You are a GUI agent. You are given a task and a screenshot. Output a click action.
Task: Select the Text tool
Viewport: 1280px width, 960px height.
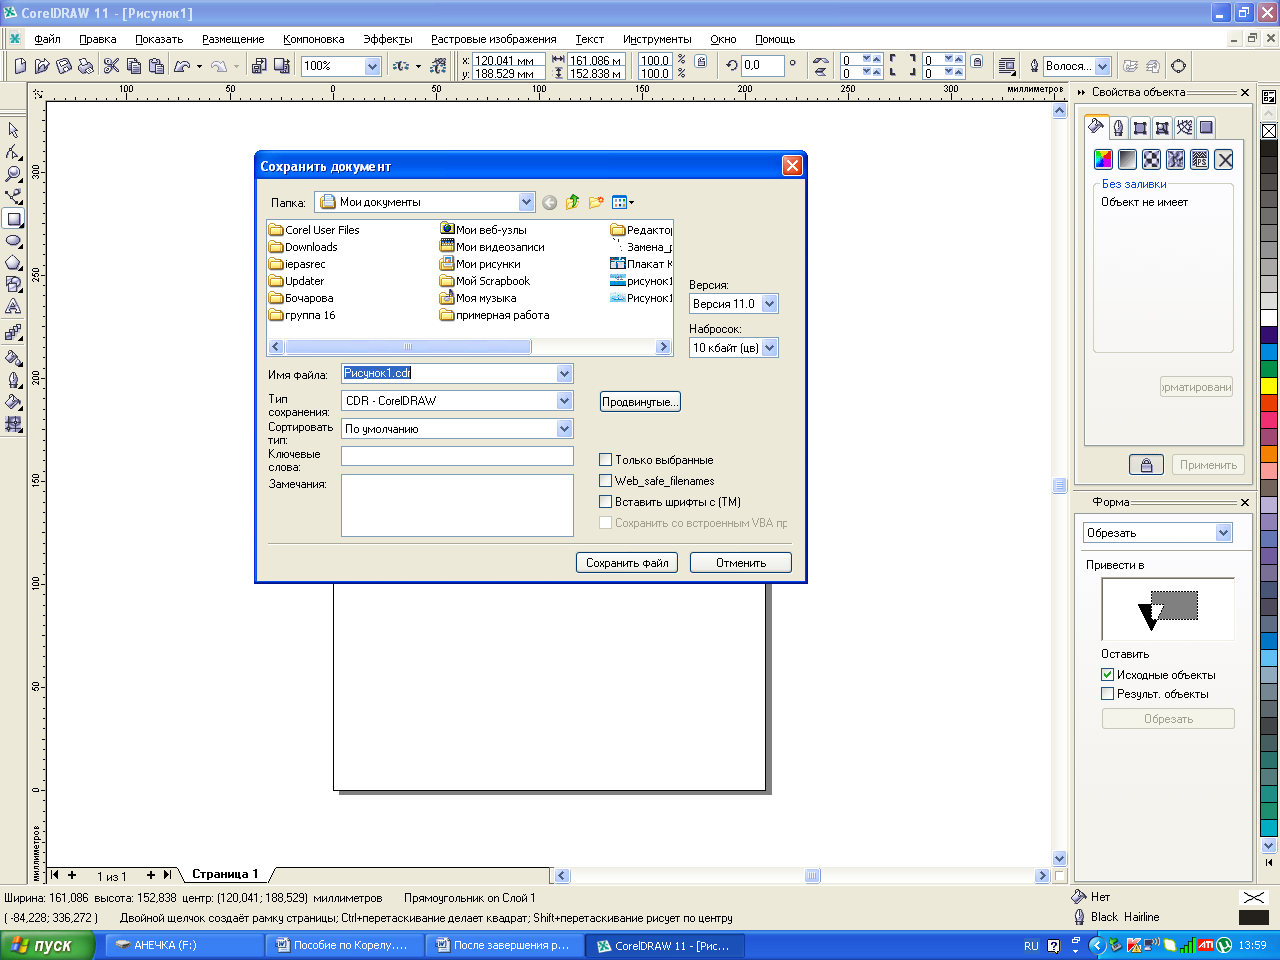(x=13, y=307)
